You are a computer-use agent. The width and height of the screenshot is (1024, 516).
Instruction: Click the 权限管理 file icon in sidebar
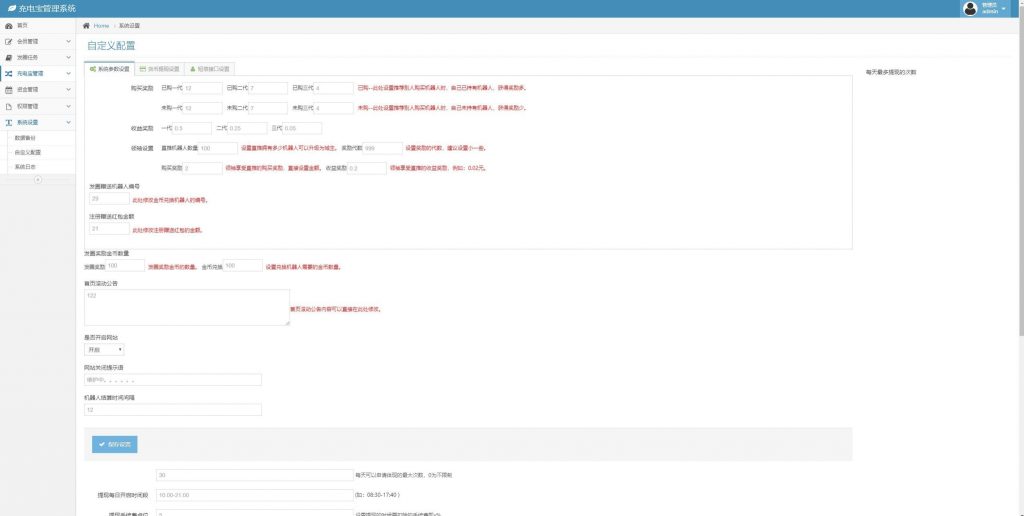[x=9, y=105]
